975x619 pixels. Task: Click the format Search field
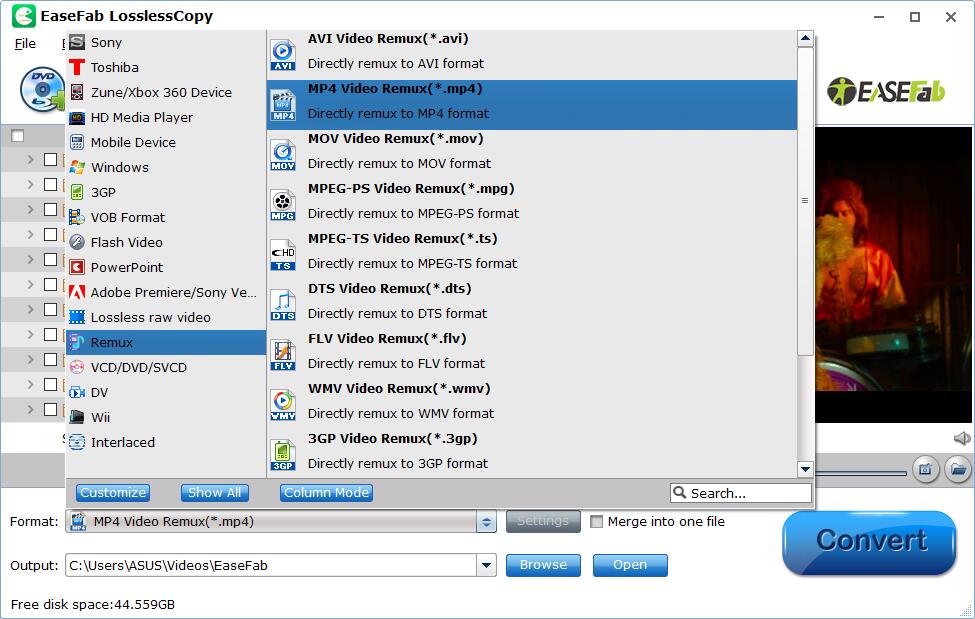(741, 493)
